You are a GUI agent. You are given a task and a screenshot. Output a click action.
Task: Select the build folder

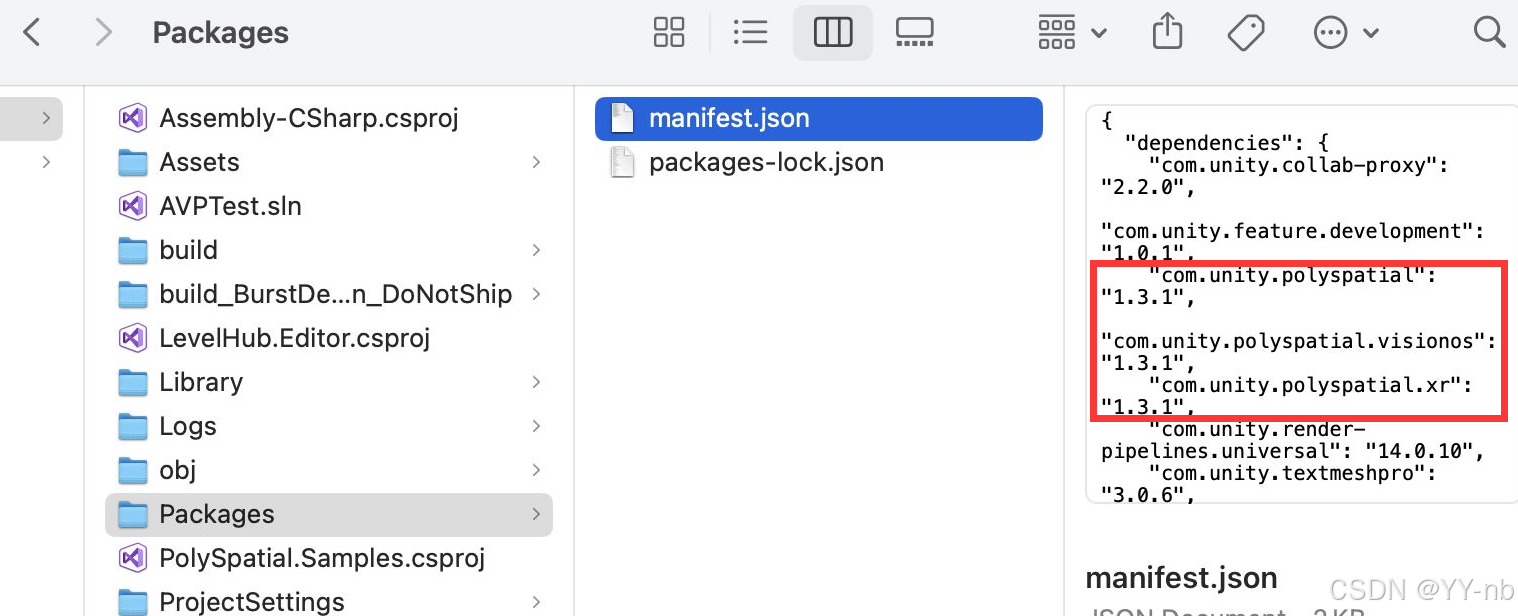[x=328, y=250]
